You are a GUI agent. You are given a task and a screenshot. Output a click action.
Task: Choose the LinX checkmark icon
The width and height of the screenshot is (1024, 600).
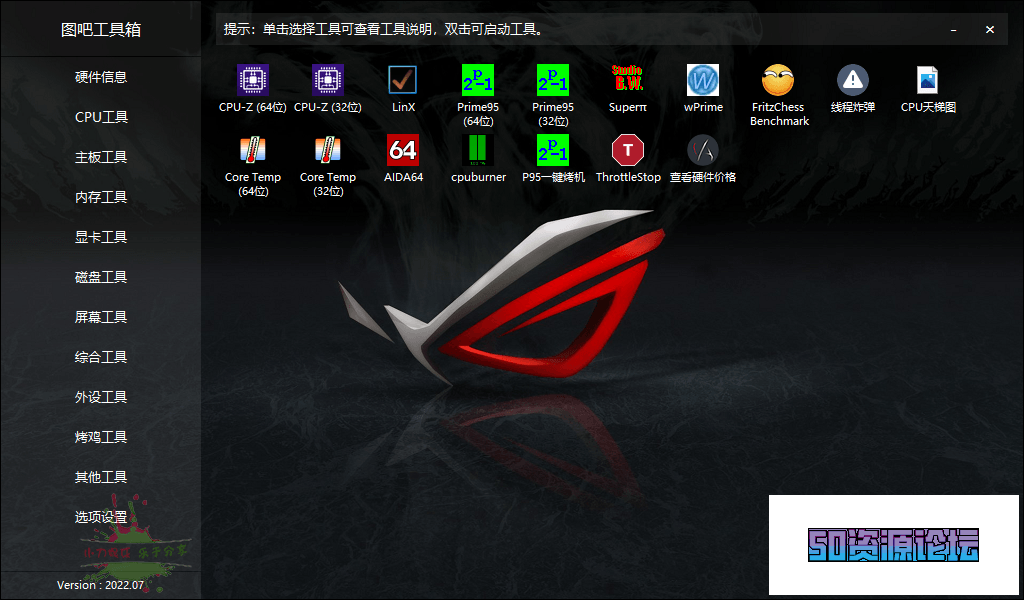pos(403,80)
